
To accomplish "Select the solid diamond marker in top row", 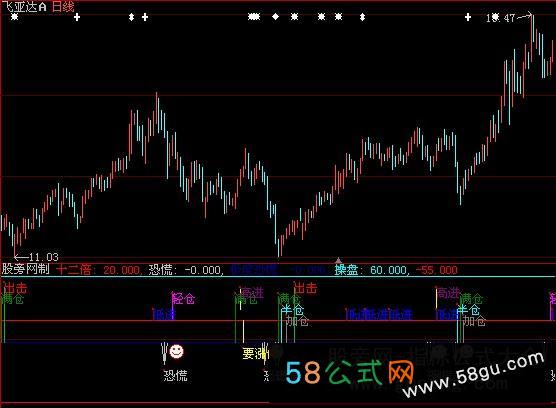I will [x=275, y=17].
